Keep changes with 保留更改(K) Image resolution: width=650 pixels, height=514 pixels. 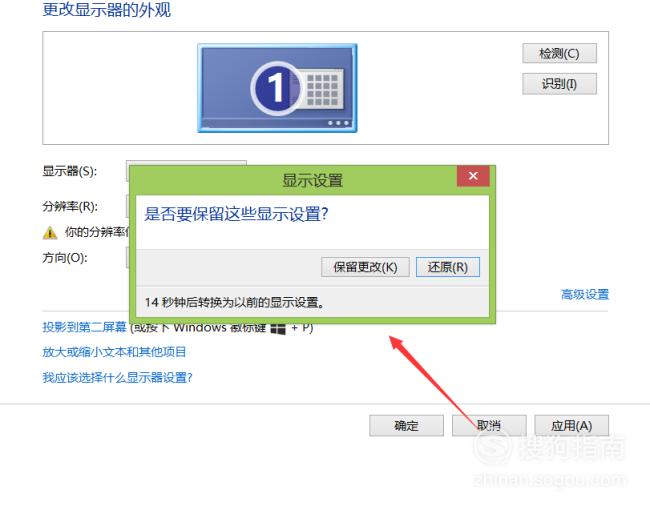pyautogui.click(x=365, y=267)
